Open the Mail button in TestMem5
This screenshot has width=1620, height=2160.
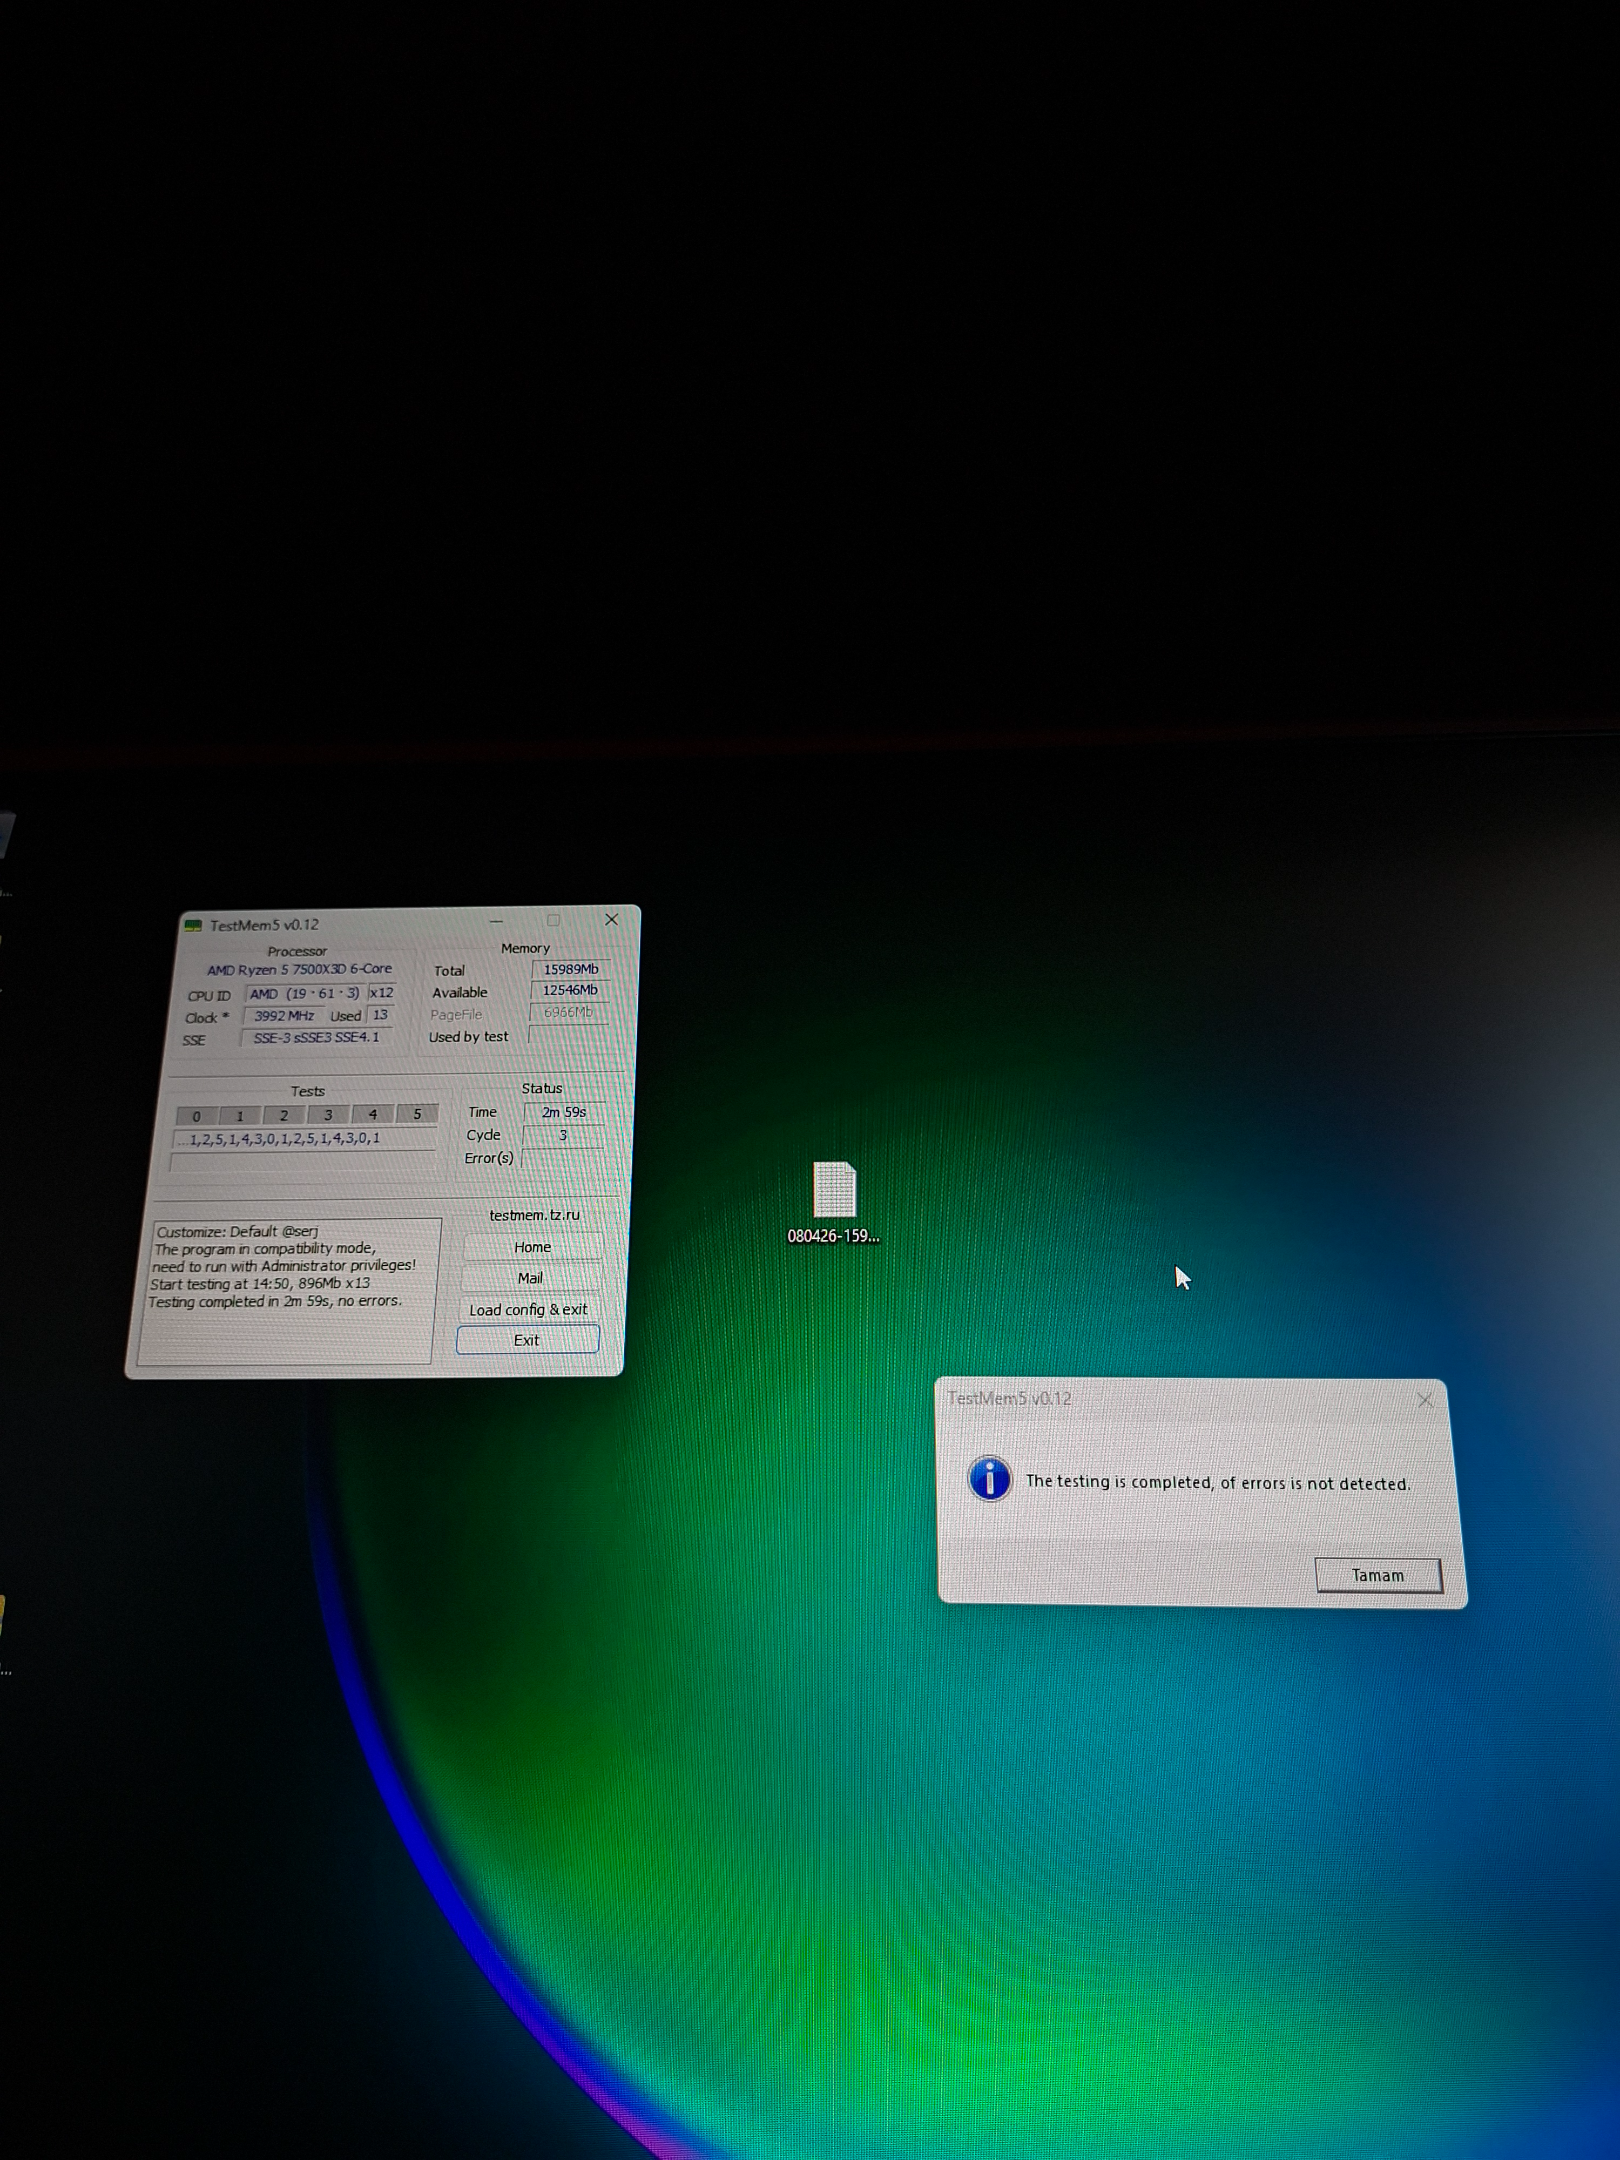pyautogui.click(x=531, y=1278)
